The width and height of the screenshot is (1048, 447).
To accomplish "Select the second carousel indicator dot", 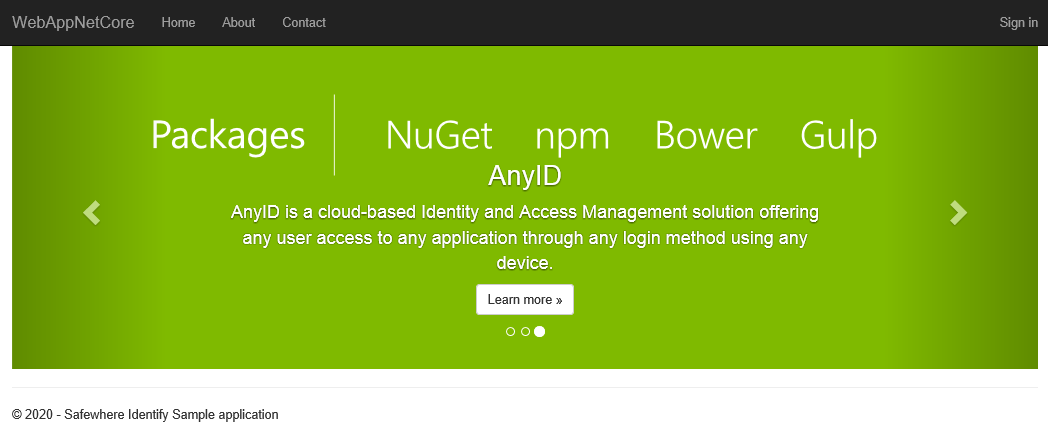I will coord(525,331).
